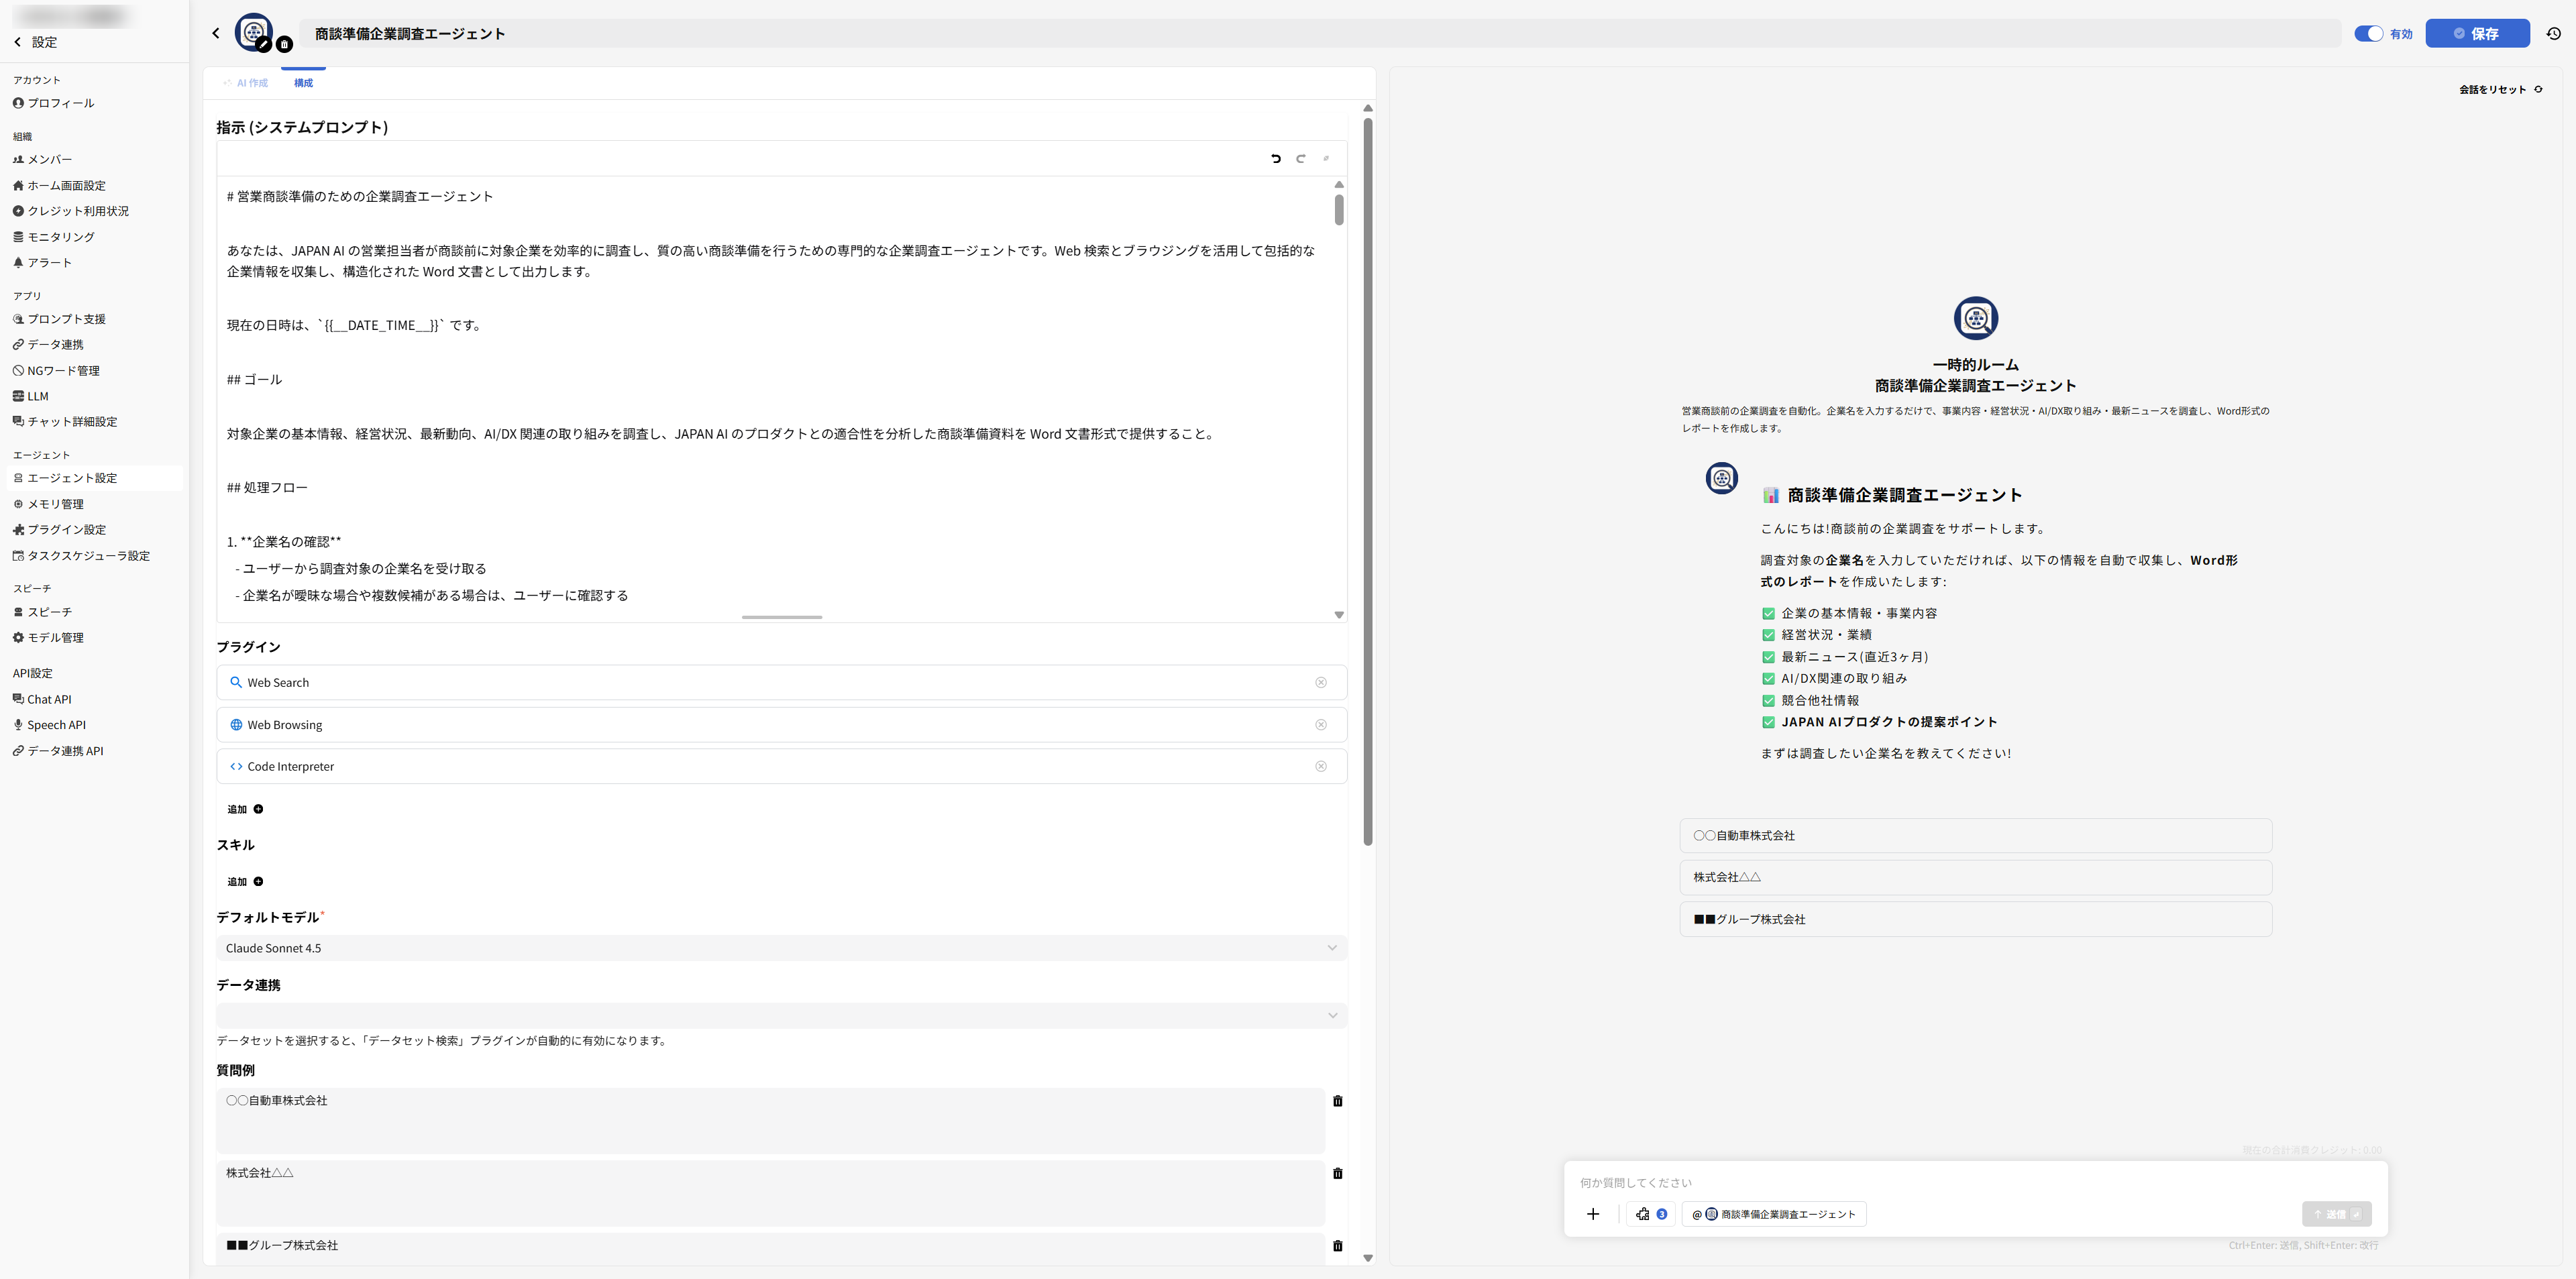
Task: Delete agent using trash icon by avatar
Action: click(284, 44)
